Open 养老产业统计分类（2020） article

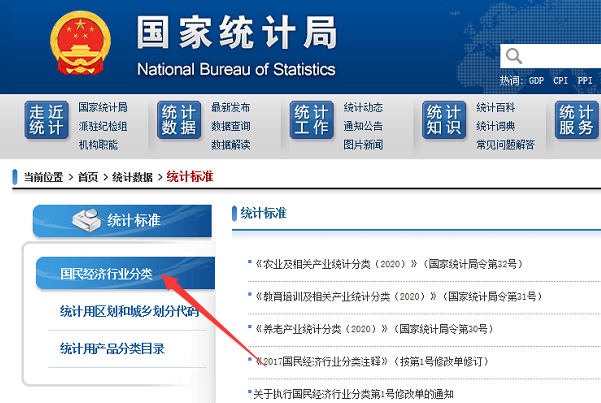(x=374, y=329)
